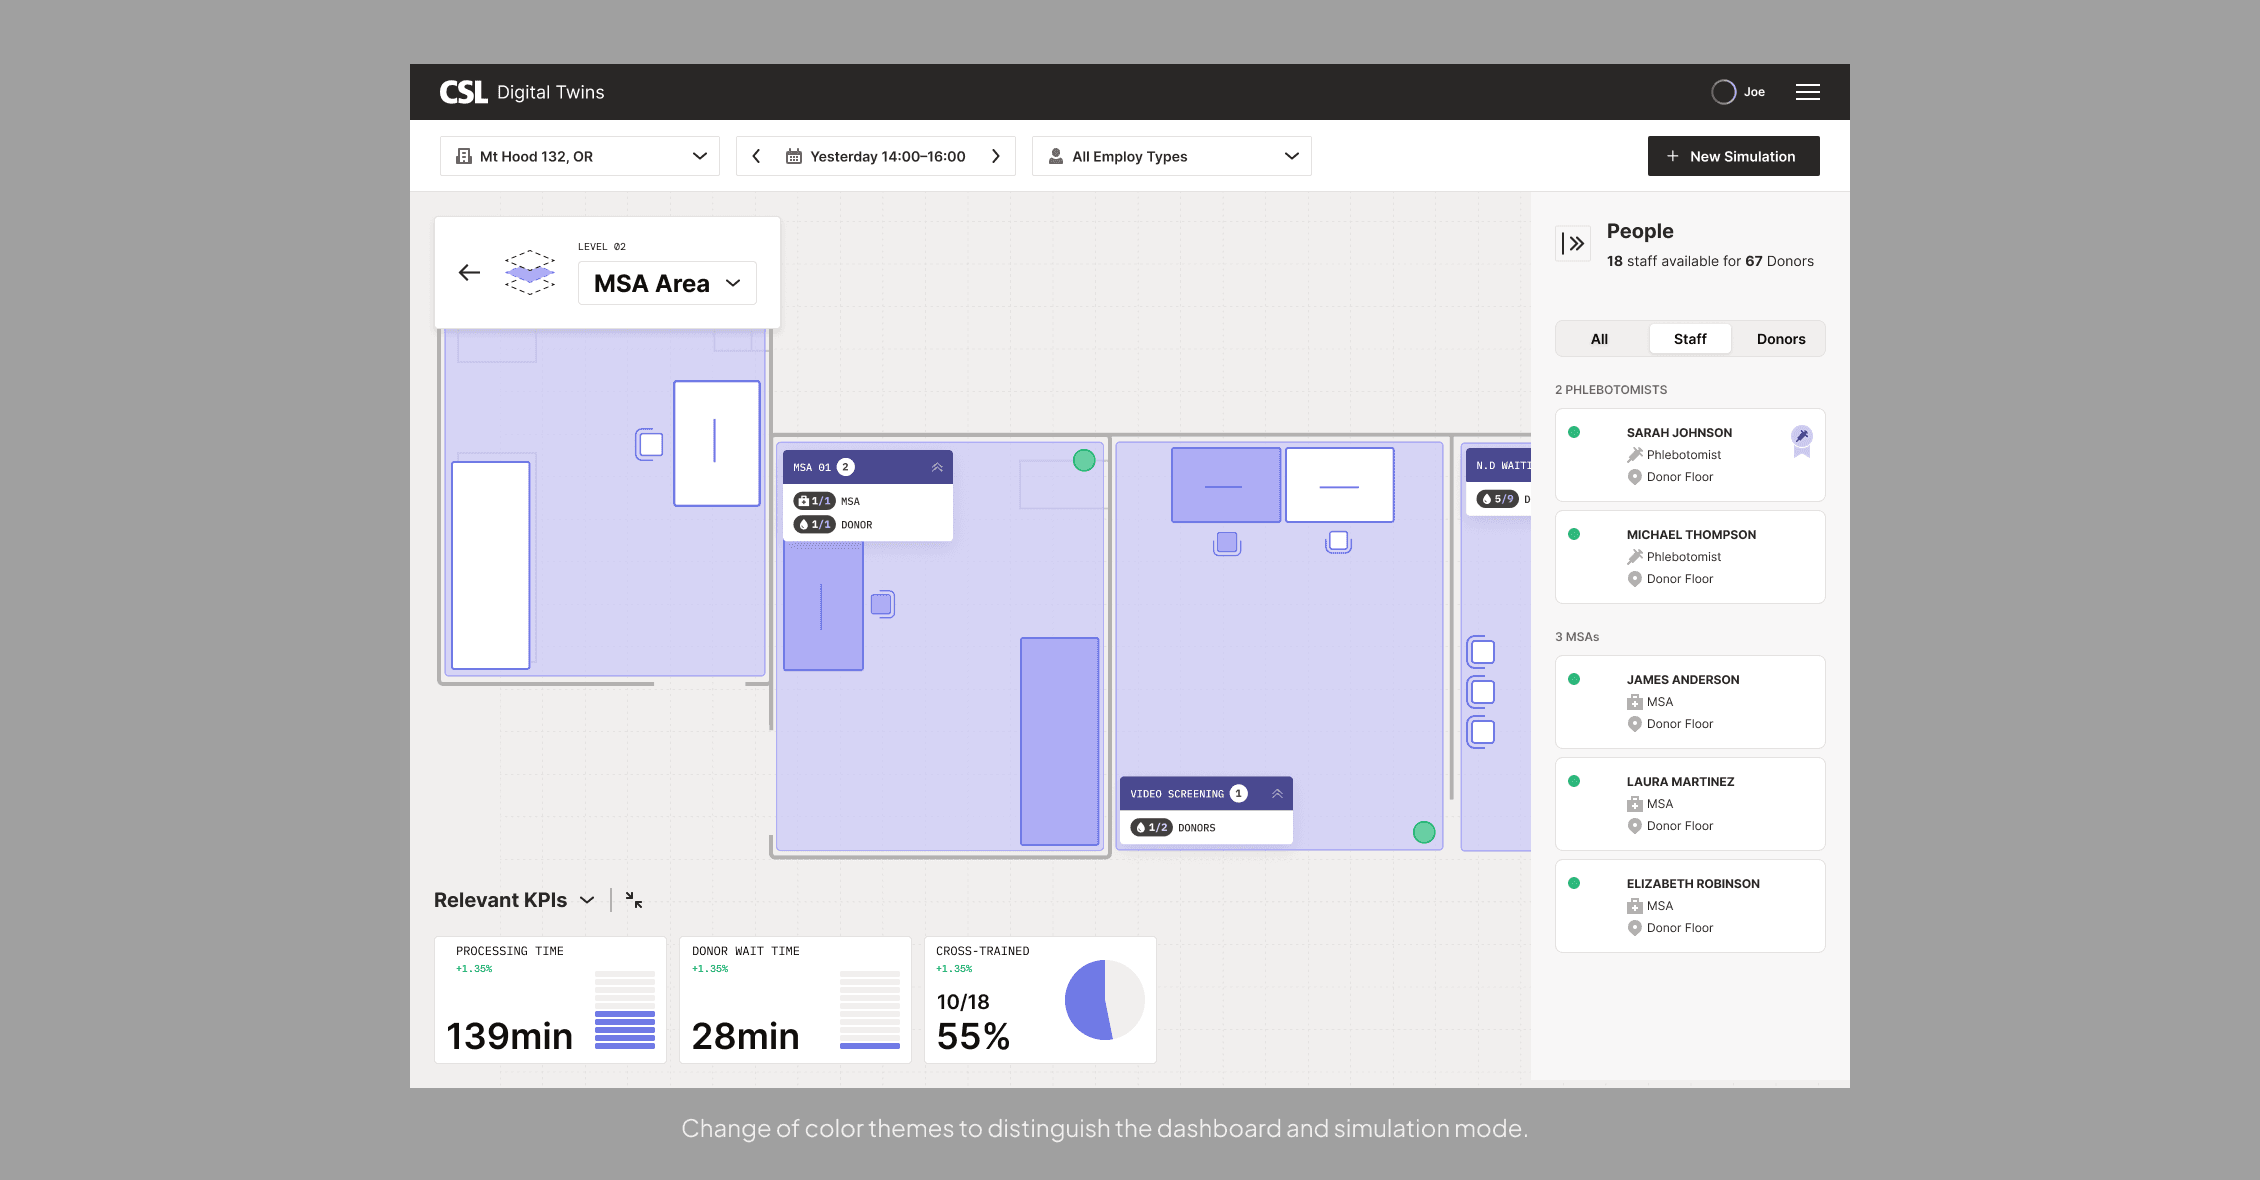Open Mt Hood 132, OR location dropdown
The width and height of the screenshot is (2260, 1180).
(x=580, y=156)
